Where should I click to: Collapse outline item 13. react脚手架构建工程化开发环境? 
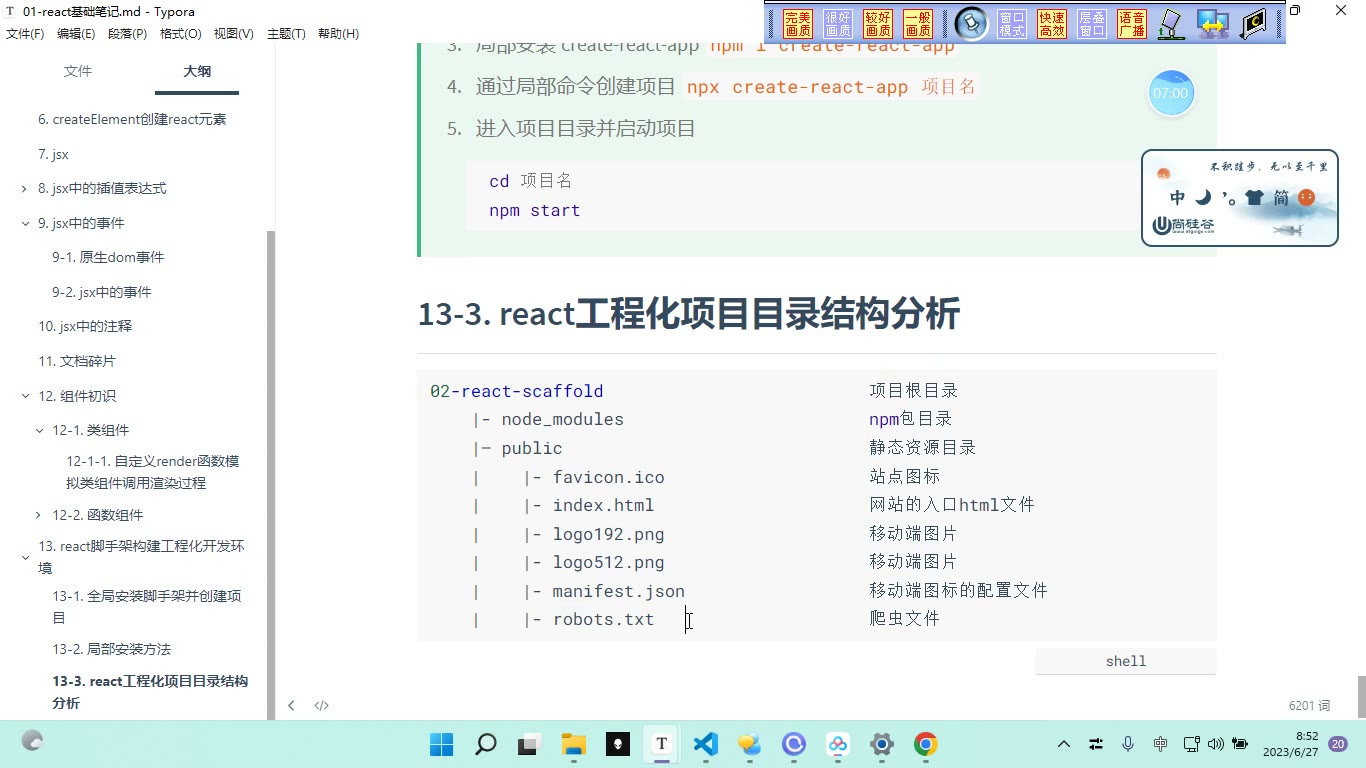(x=25, y=557)
